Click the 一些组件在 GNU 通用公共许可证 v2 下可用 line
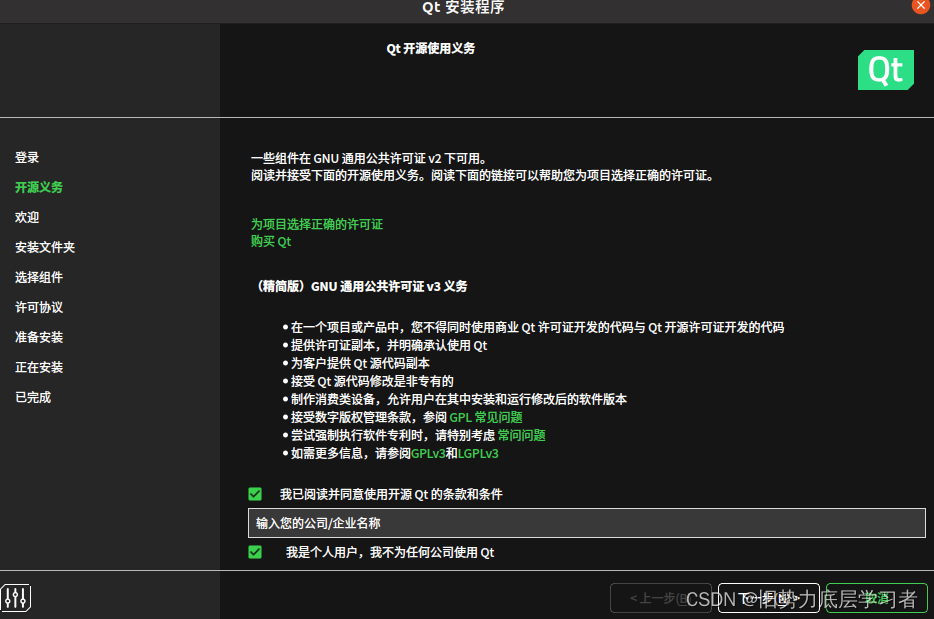The width and height of the screenshot is (934, 619). tap(369, 158)
